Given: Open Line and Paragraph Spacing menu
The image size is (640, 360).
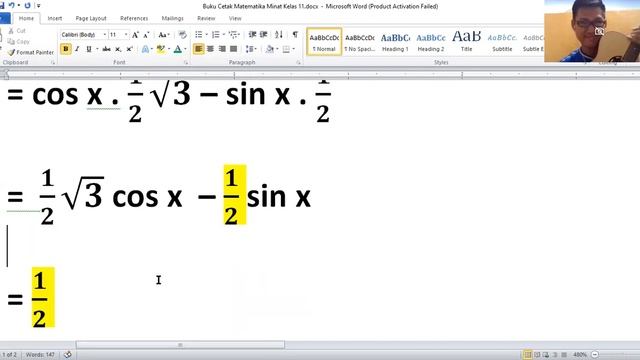Looking at the screenshot, I should 251,49.
